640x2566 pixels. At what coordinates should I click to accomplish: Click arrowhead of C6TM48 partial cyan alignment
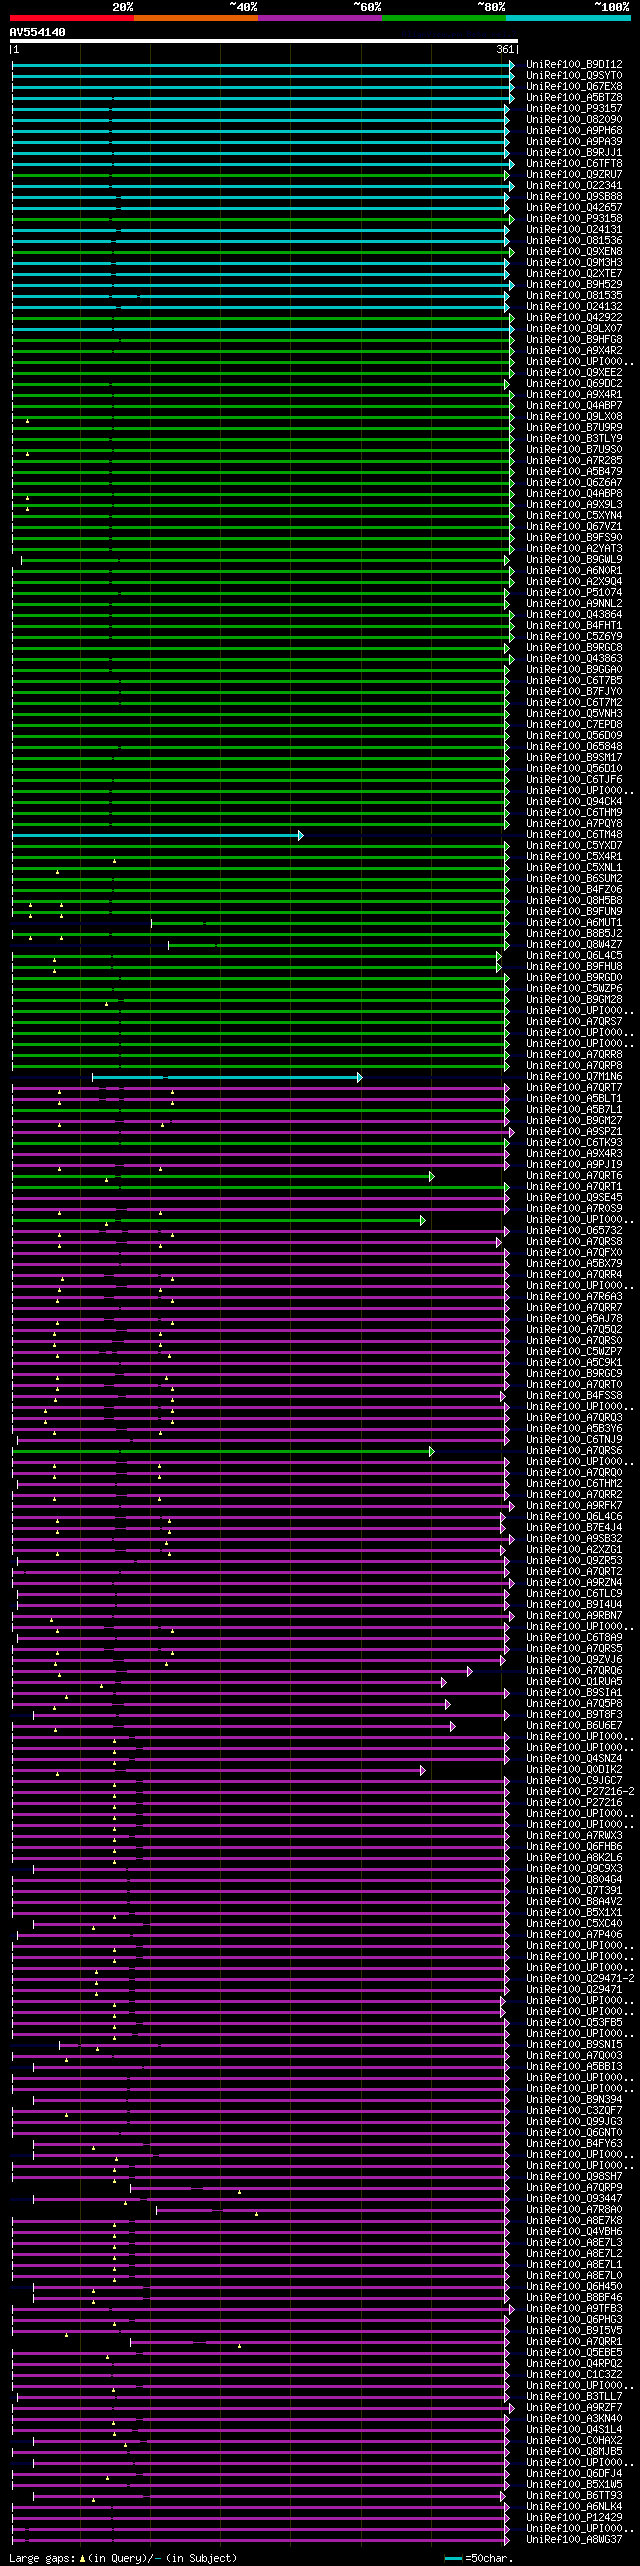(x=300, y=834)
